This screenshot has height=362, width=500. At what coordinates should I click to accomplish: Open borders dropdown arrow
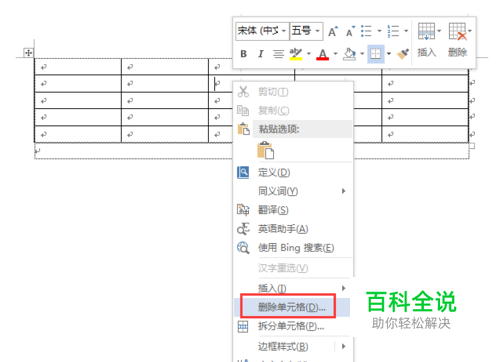(x=389, y=53)
